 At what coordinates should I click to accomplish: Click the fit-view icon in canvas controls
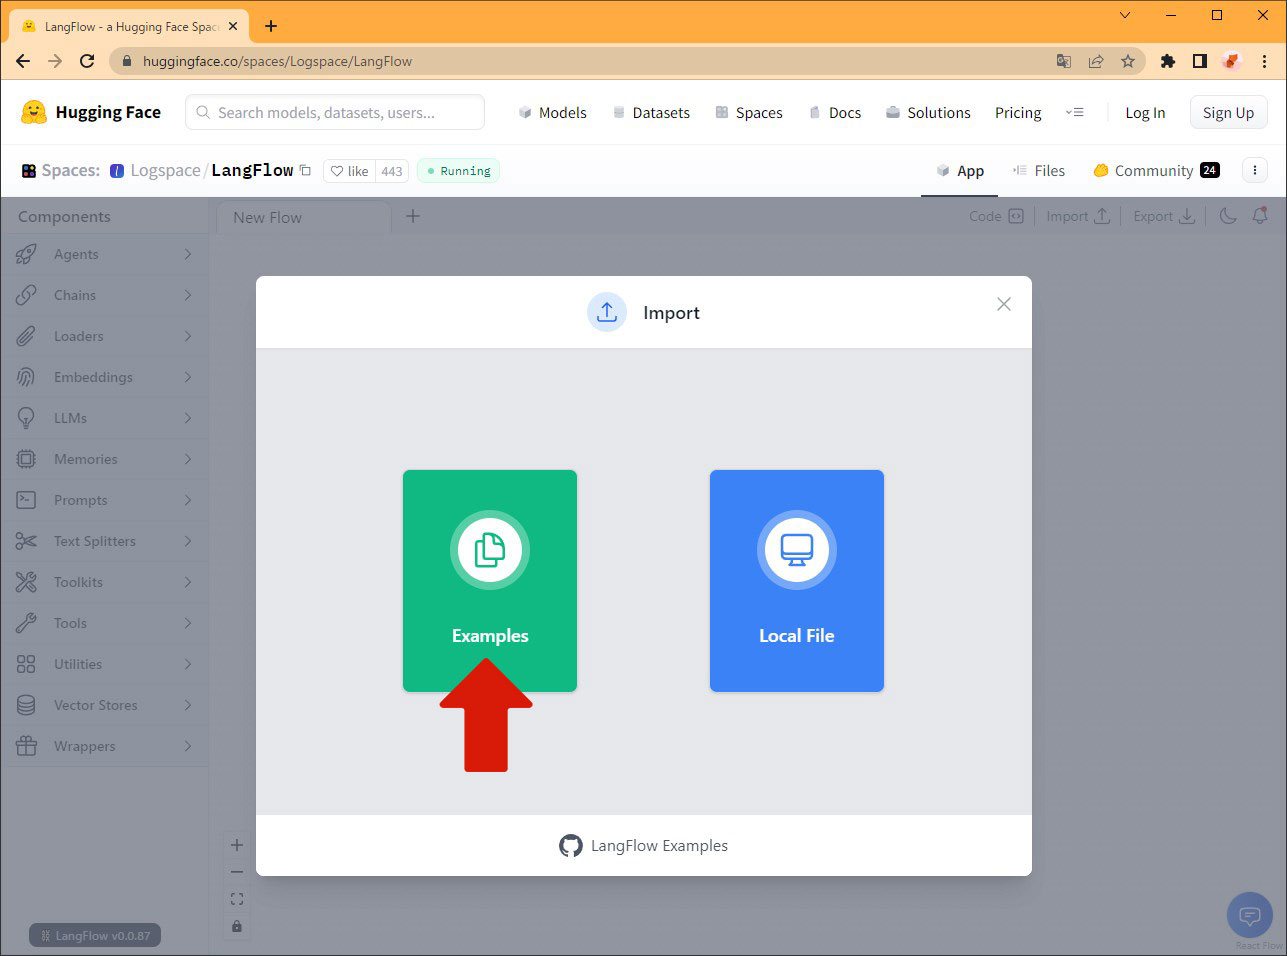tap(236, 898)
